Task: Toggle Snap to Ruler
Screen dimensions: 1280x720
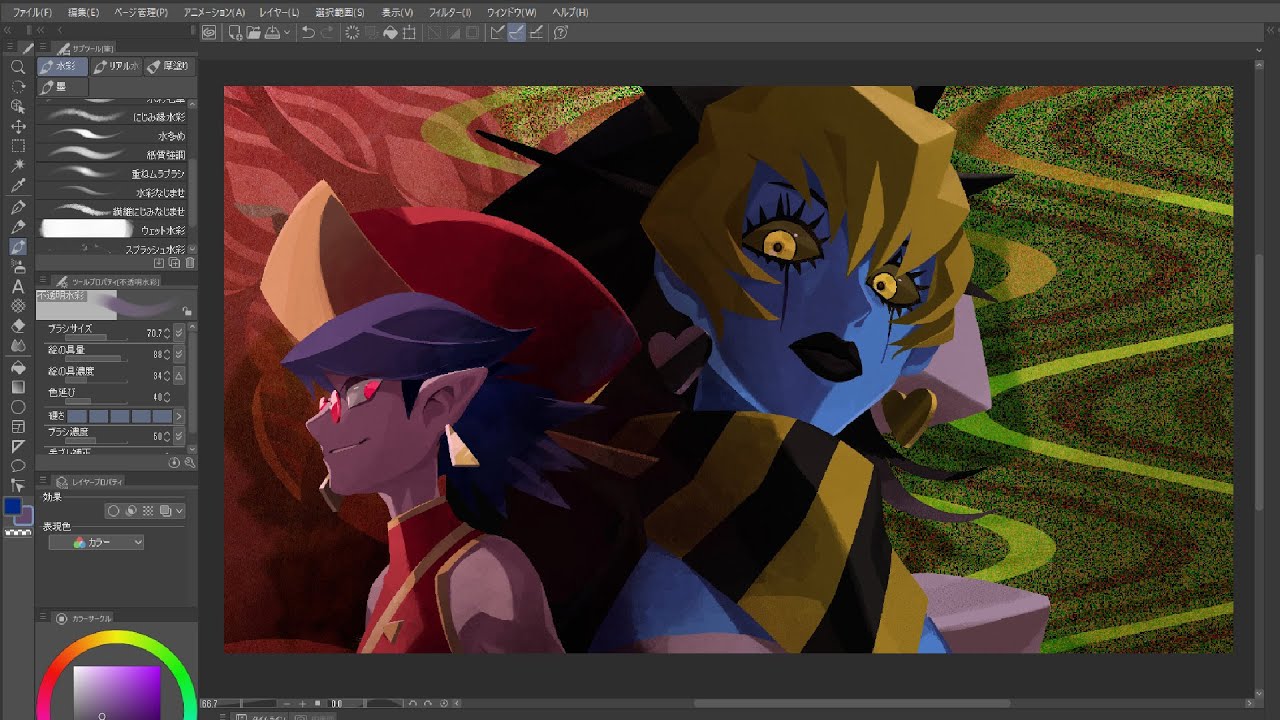Action: (497, 32)
